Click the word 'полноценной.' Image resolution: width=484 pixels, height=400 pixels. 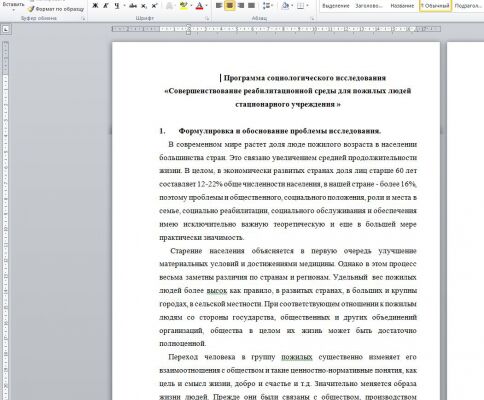click(x=183, y=343)
